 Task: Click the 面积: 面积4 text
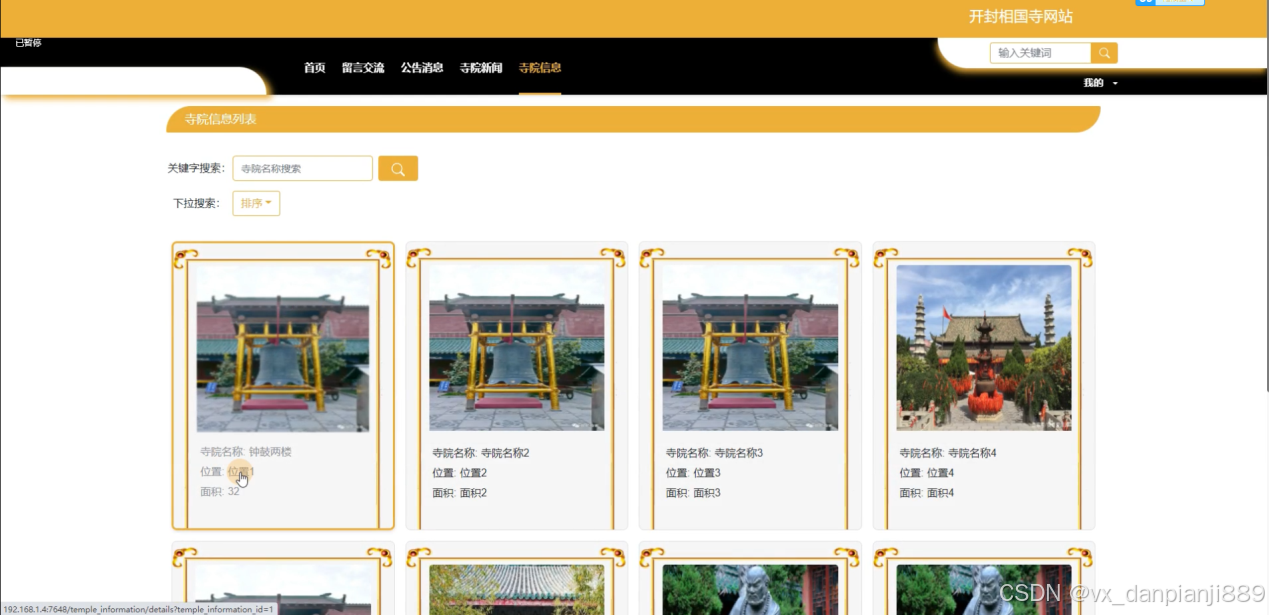(x=927, y=493)
